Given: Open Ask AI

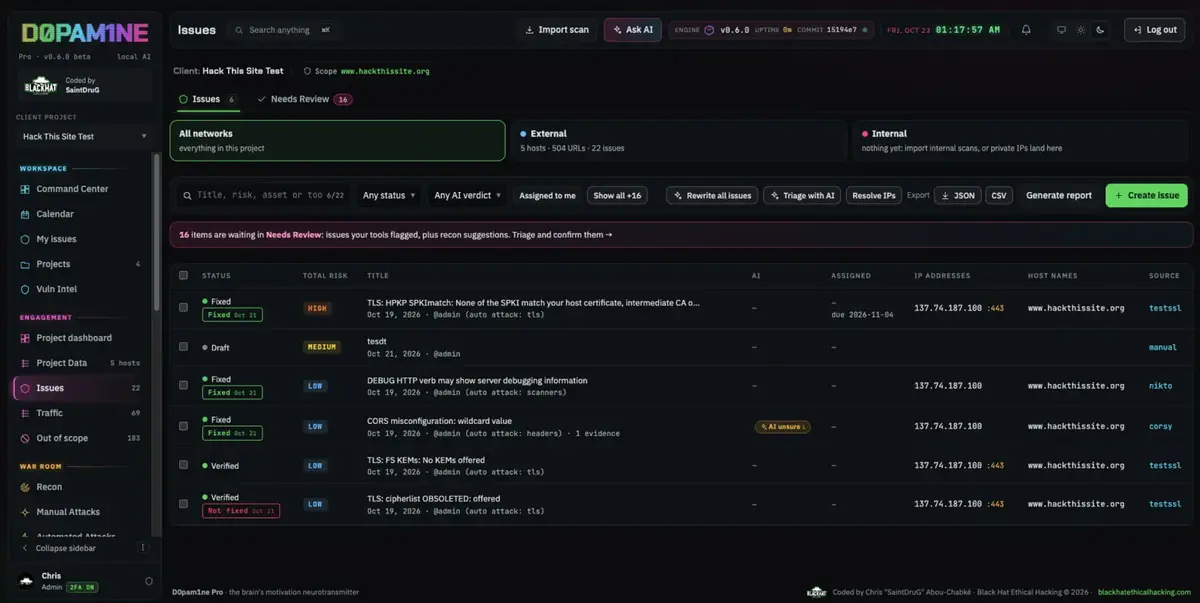Looking at the screenshot, I should (632, 30).
